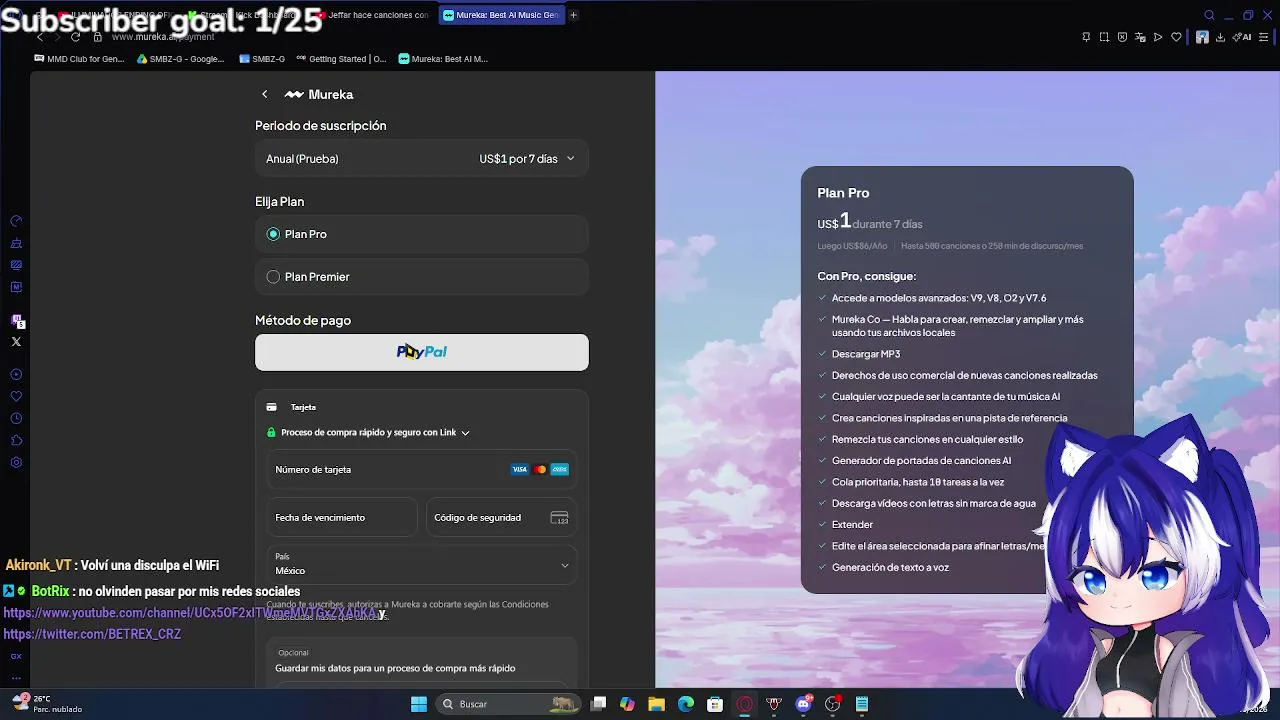The width and height of the screenshot is (1280, 720).
Task: Open Microsoft Store from the taskbar
Action: coord(715,704)
